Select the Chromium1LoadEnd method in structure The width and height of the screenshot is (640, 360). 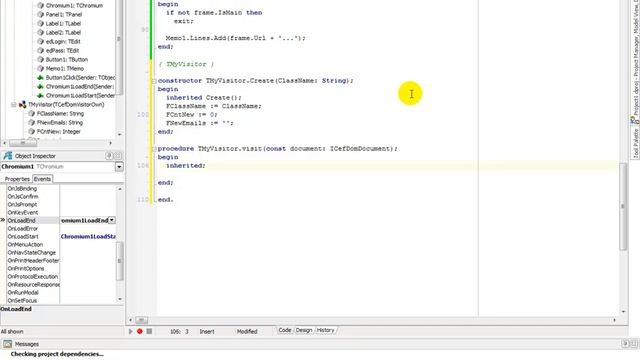(x=80, y=87)
